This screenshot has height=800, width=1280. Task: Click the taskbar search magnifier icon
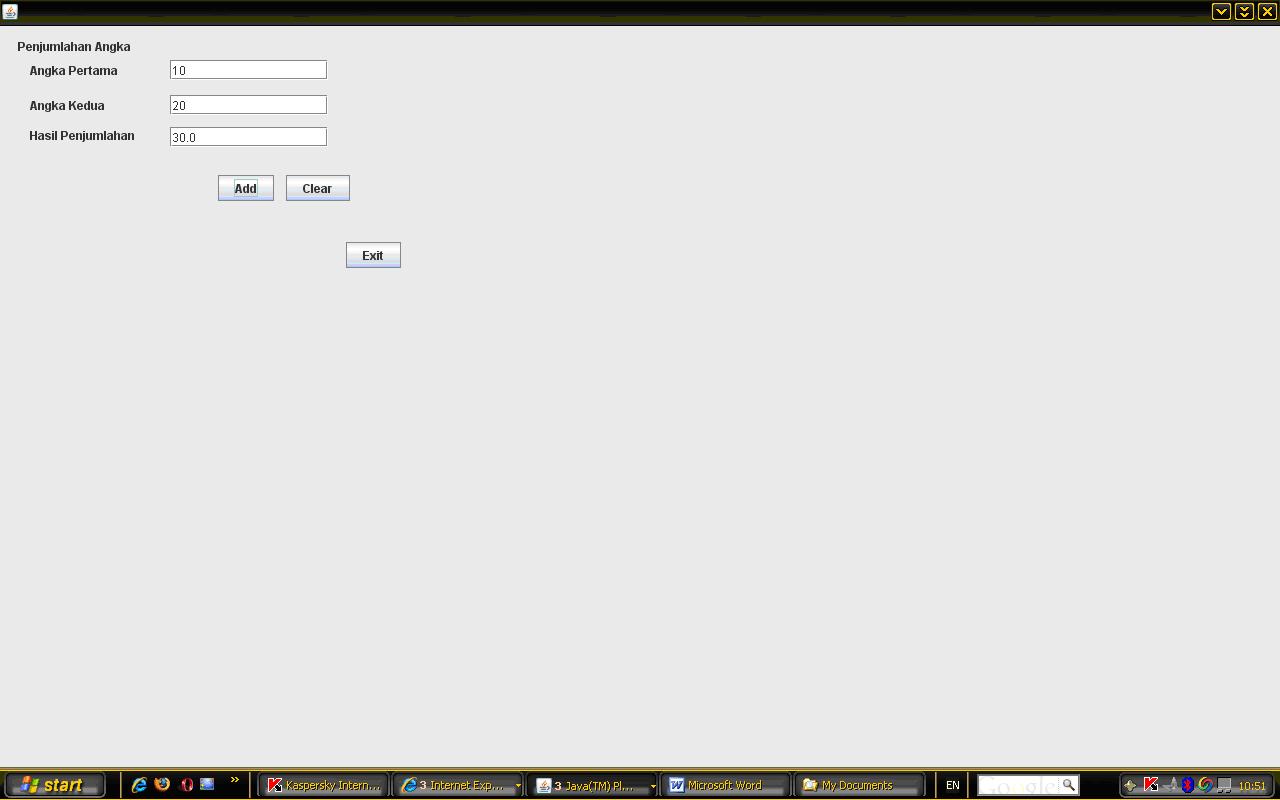(x=1069, y=785)
